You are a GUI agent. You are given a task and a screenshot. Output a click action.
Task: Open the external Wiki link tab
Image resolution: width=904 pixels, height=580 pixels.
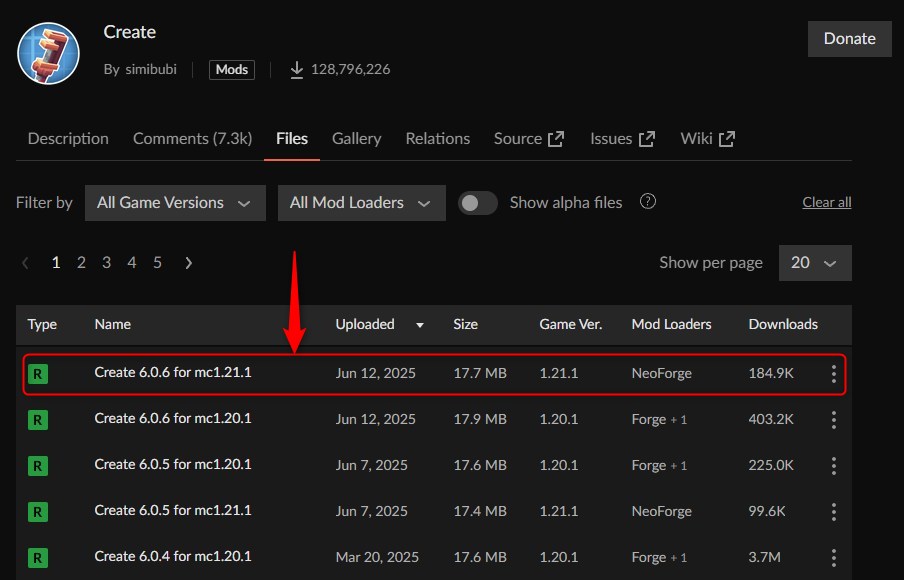click(x=708, y=139)
